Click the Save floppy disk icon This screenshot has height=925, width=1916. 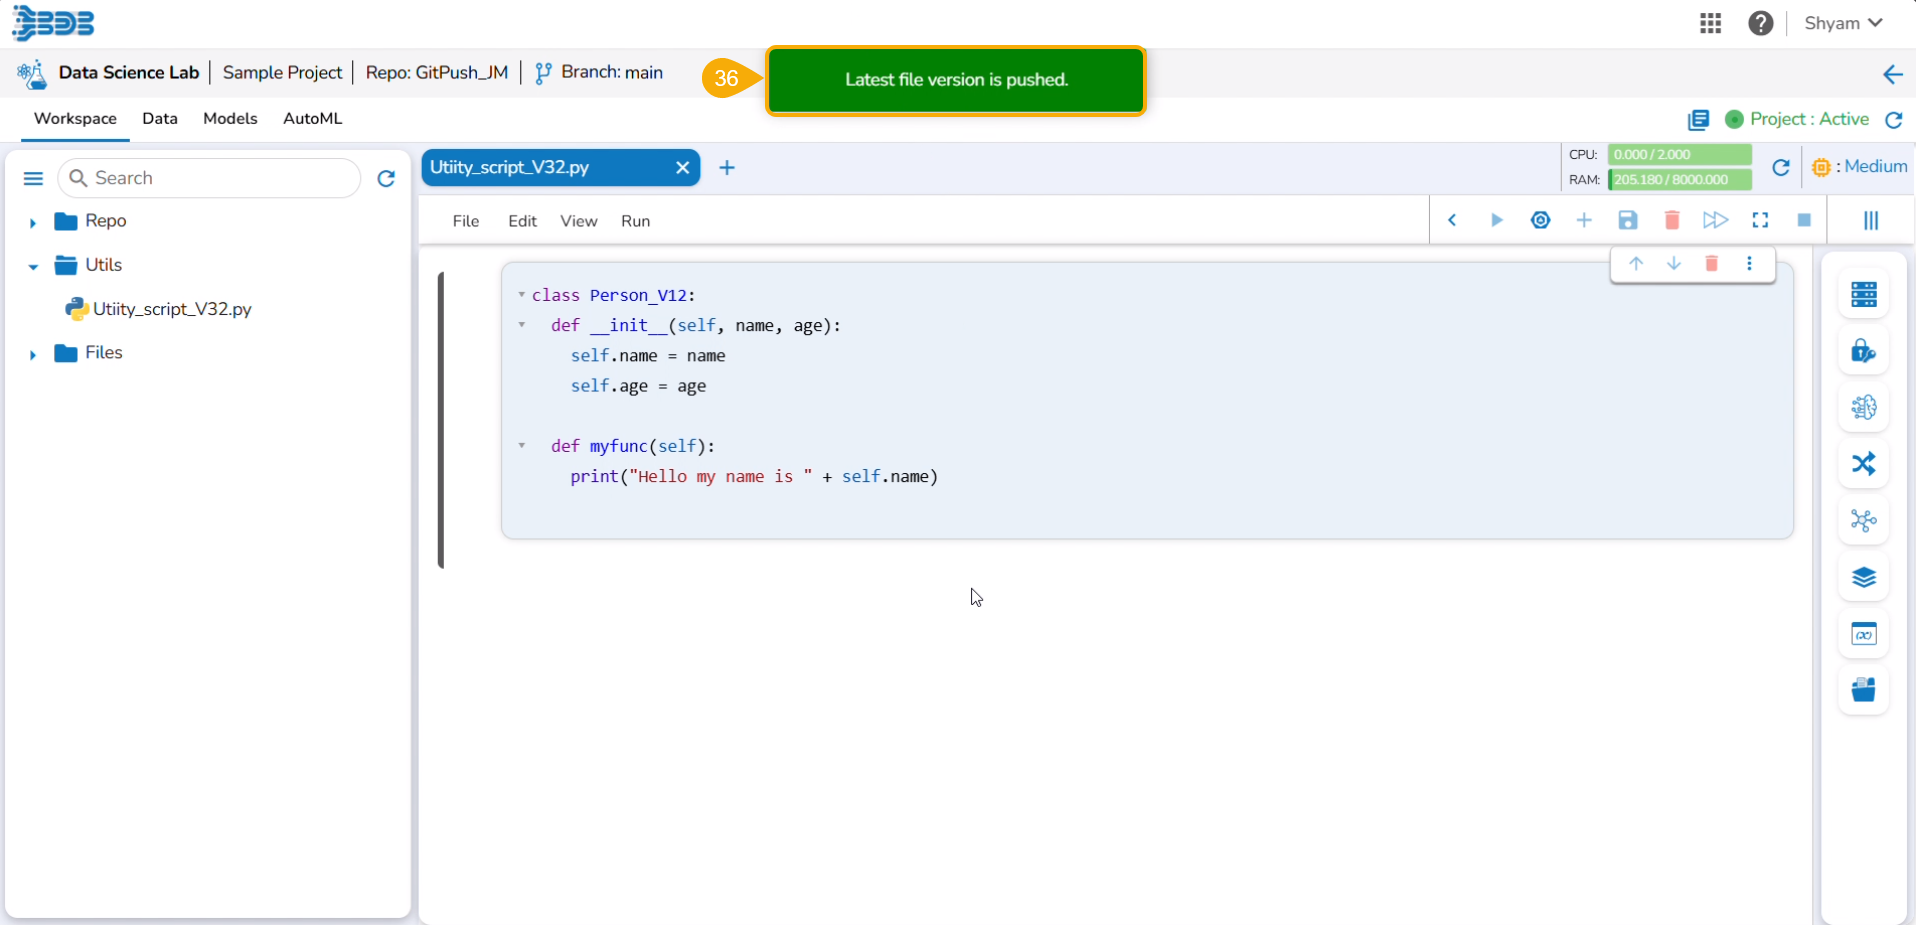tap(1628, 220)
